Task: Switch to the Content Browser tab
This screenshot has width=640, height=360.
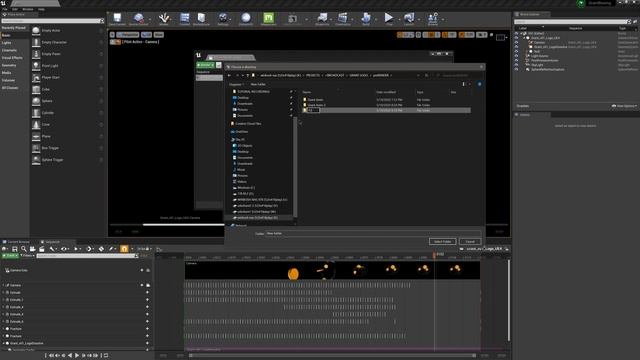Action: pos(17,242)
